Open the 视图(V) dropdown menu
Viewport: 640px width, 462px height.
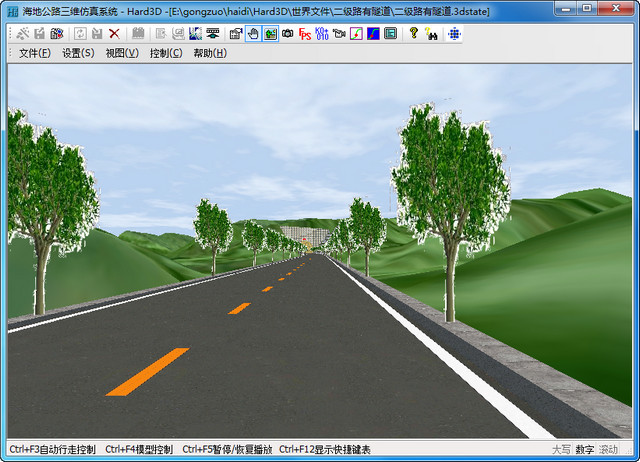pos(122,53)
